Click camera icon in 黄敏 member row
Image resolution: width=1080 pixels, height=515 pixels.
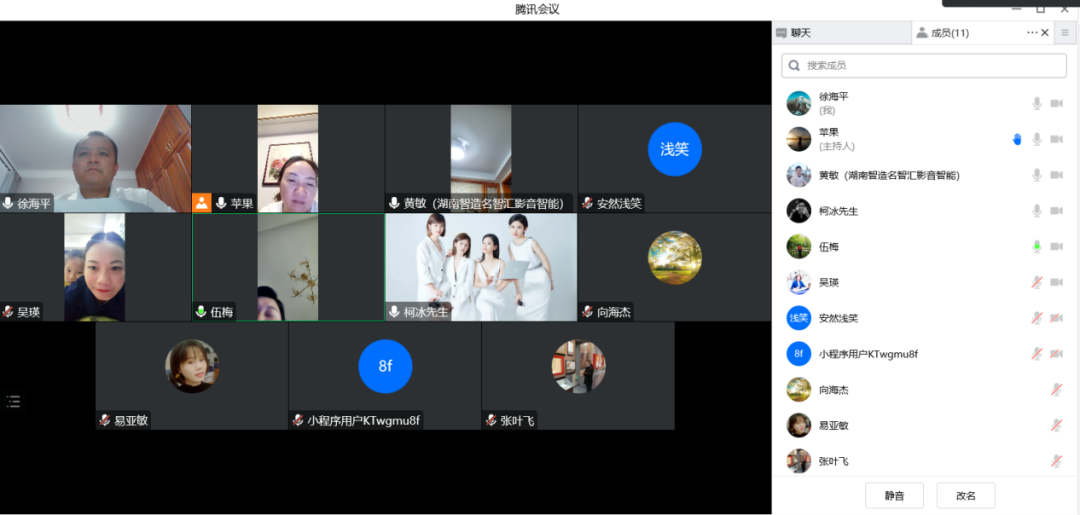coord(1056,175)
